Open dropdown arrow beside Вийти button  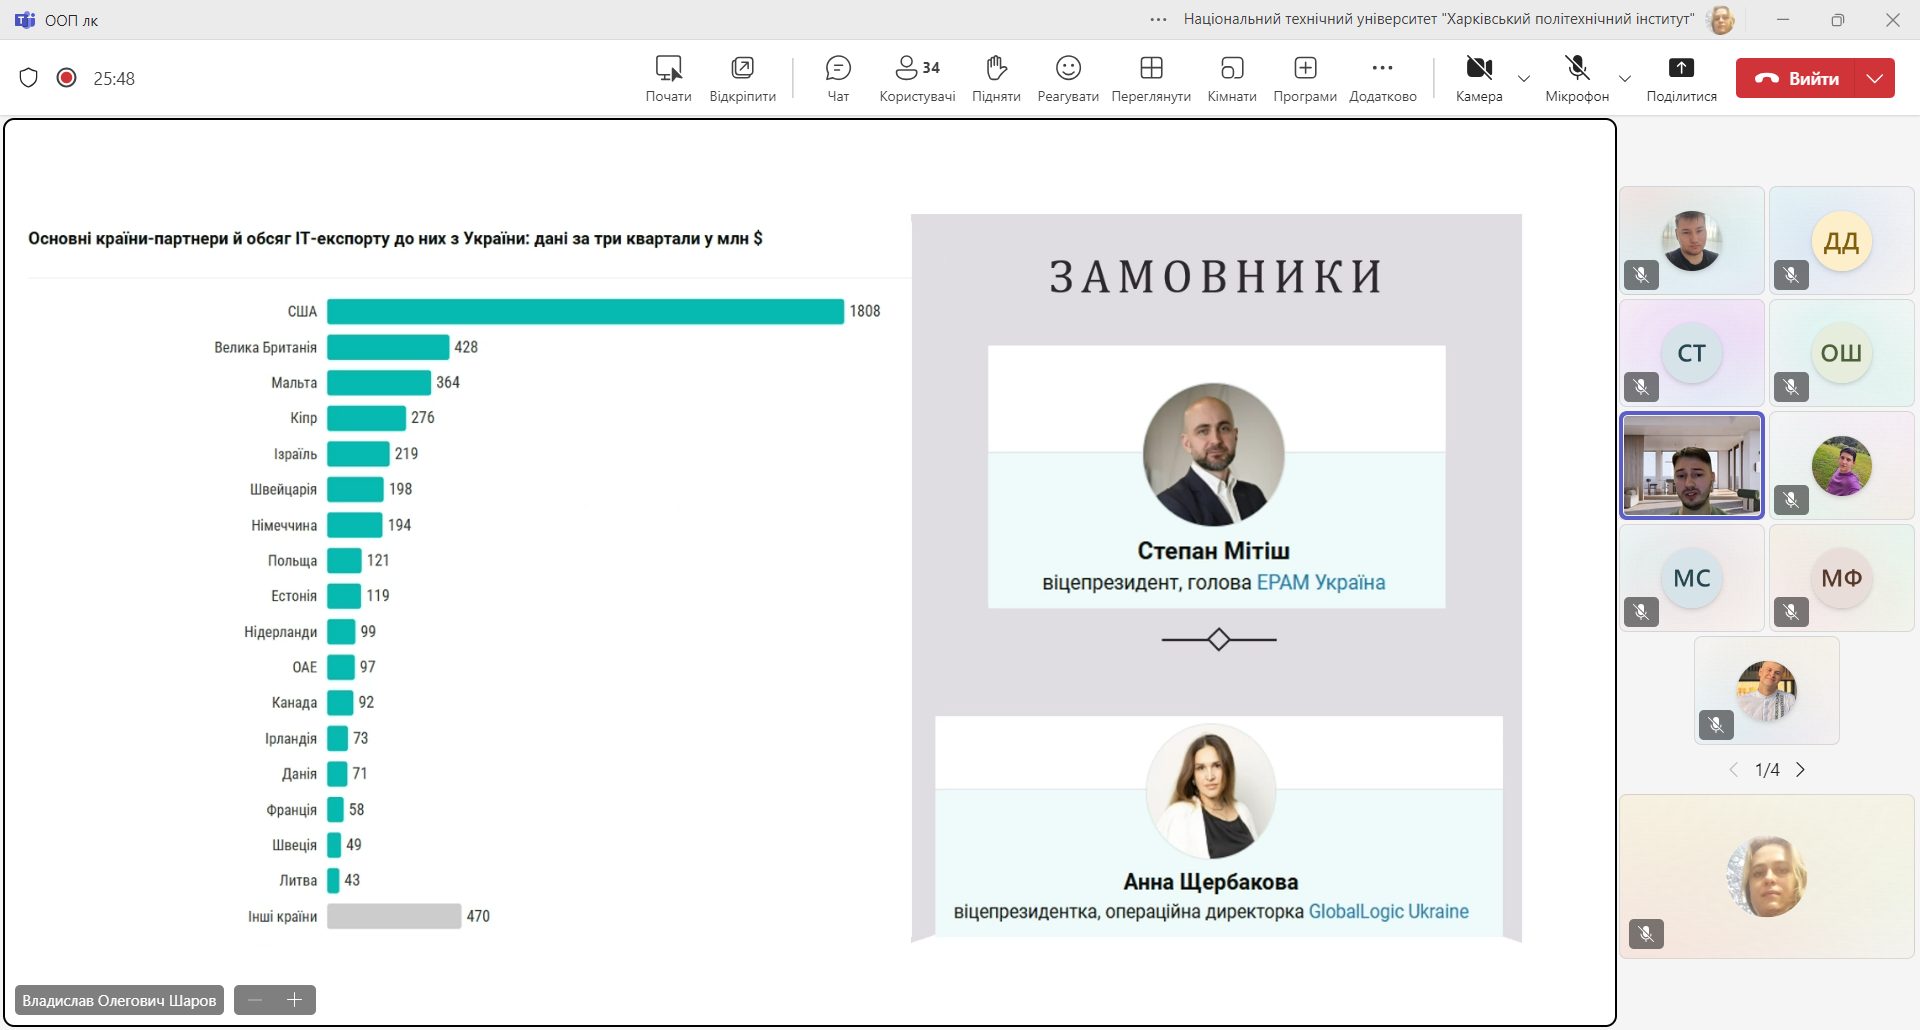(1875, 78)
